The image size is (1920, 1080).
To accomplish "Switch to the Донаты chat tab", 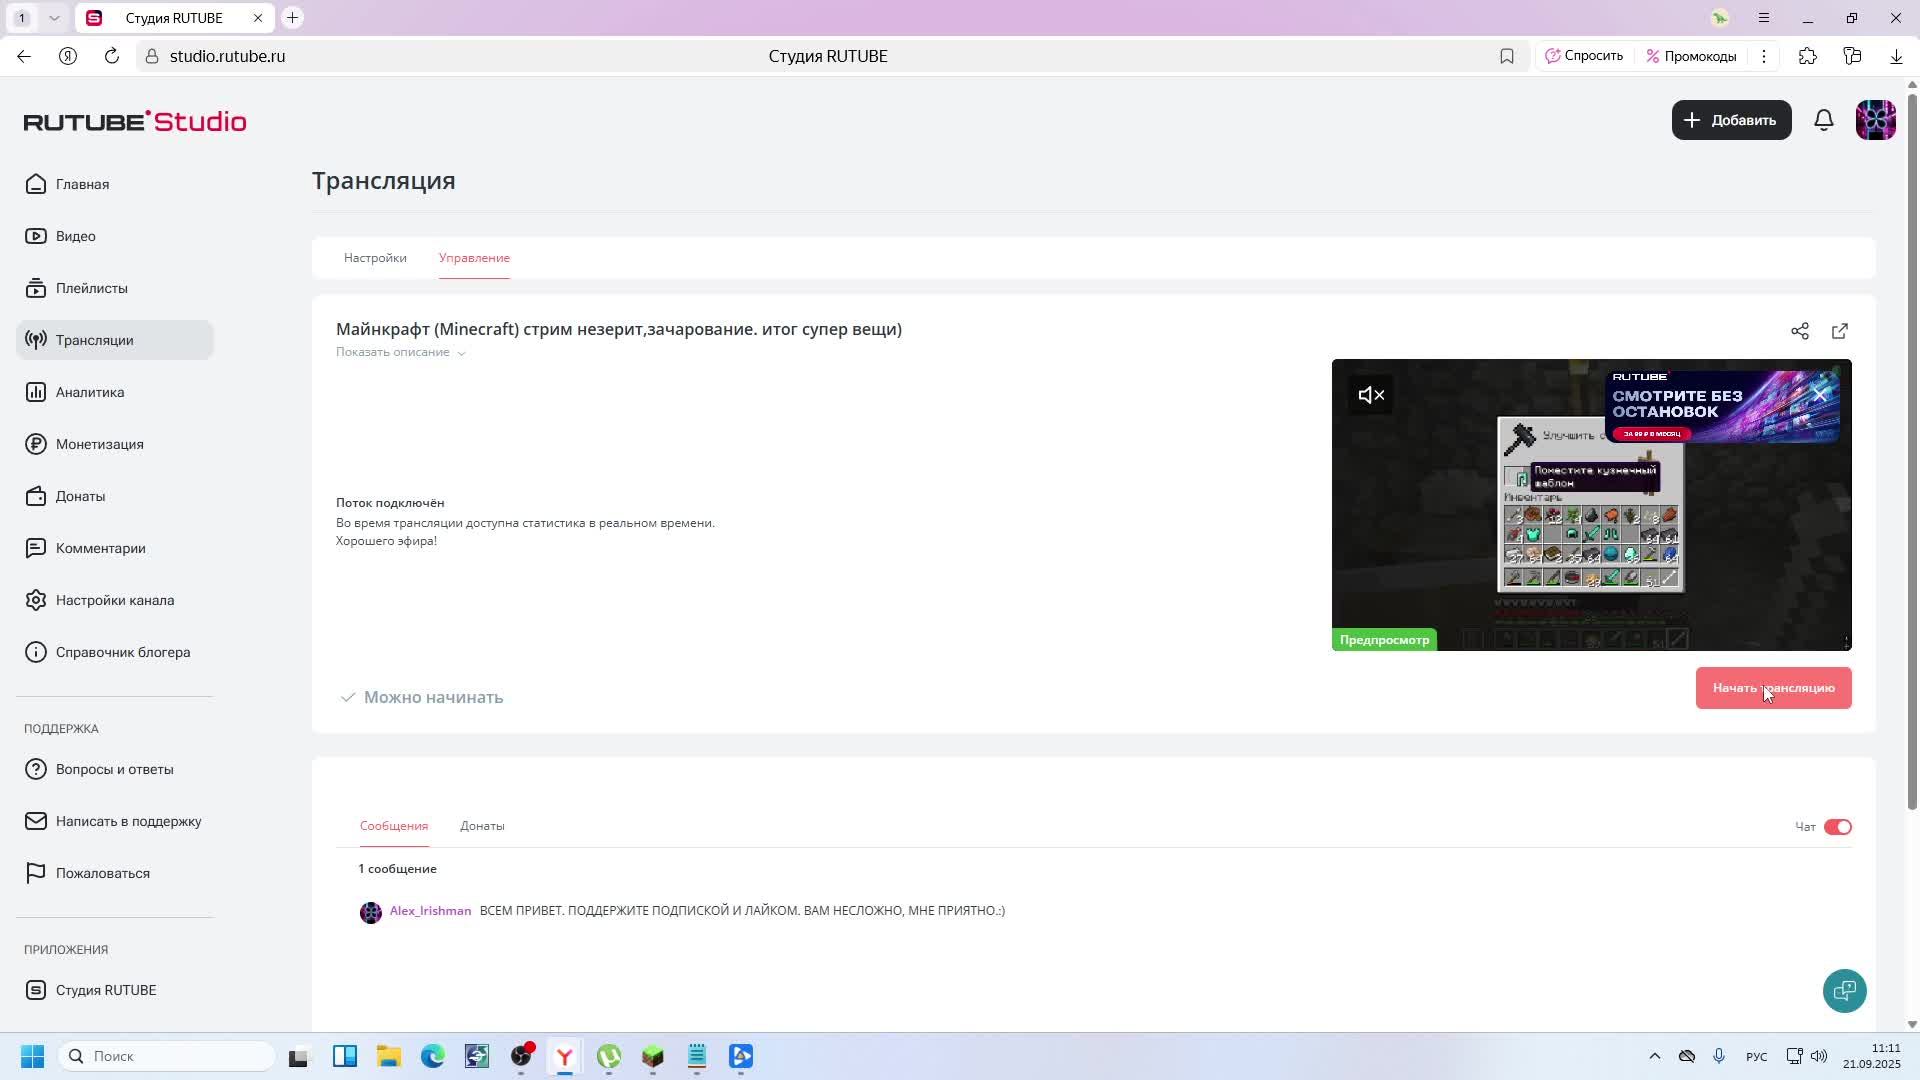I will pos(482,826).
